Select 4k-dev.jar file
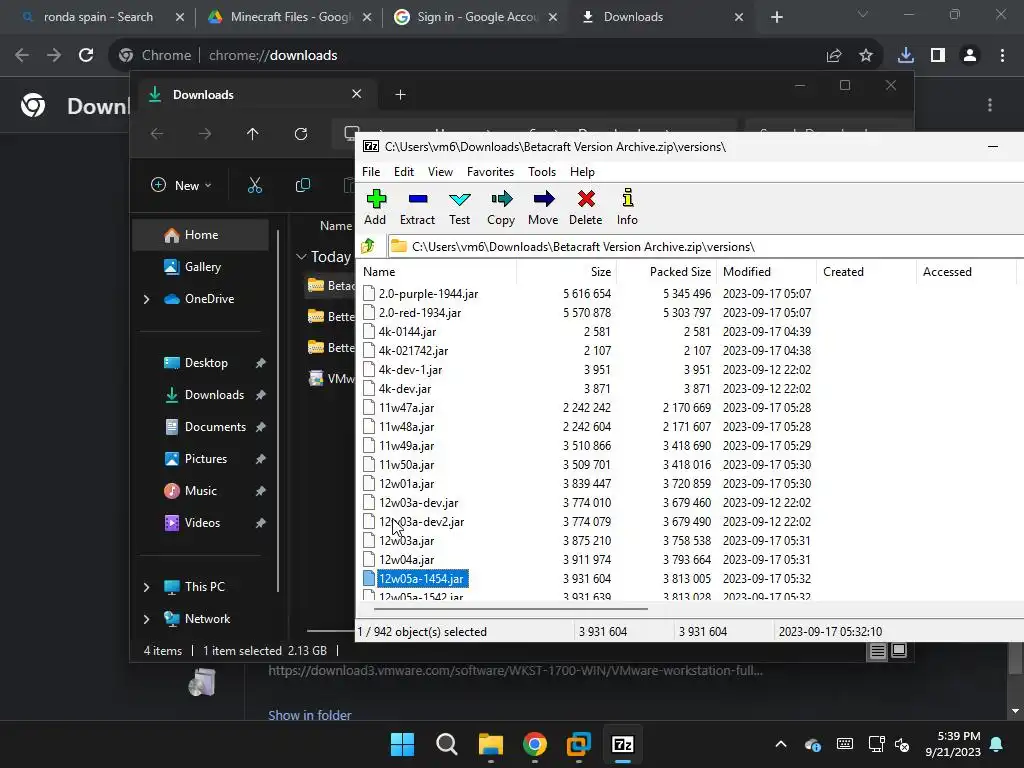This screenshot has width=1024, height=768. (x=405, y=389)
